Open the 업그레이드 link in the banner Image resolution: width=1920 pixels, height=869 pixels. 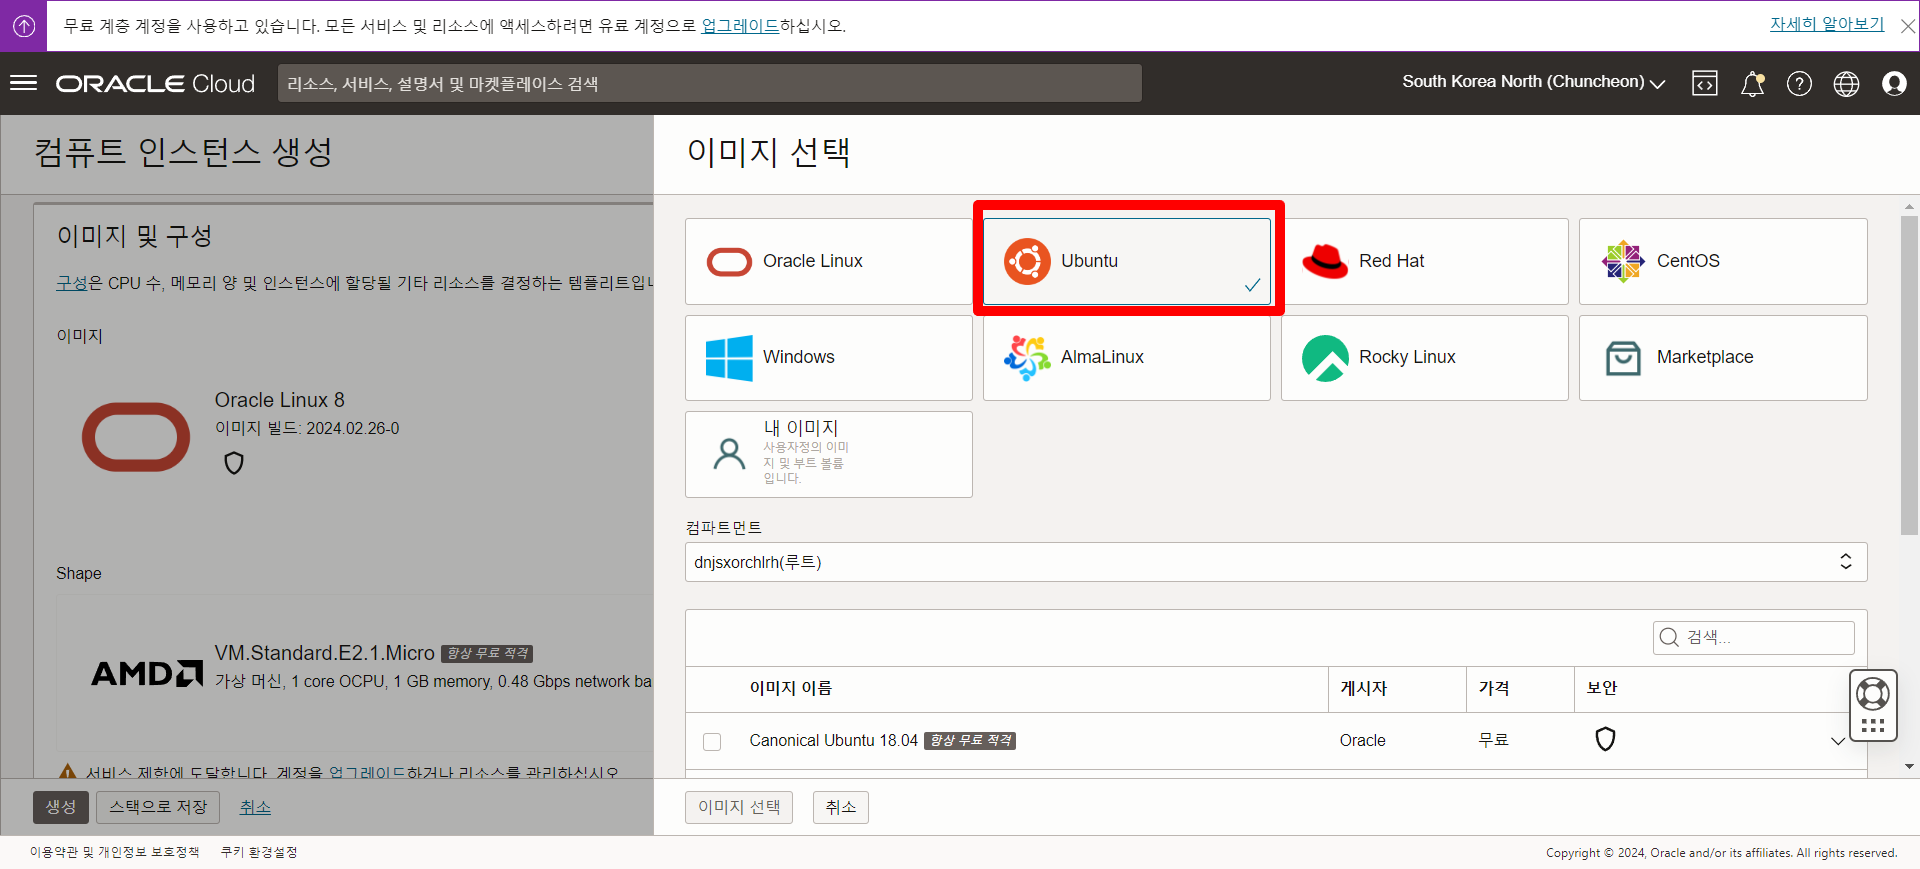pos(740,26)
